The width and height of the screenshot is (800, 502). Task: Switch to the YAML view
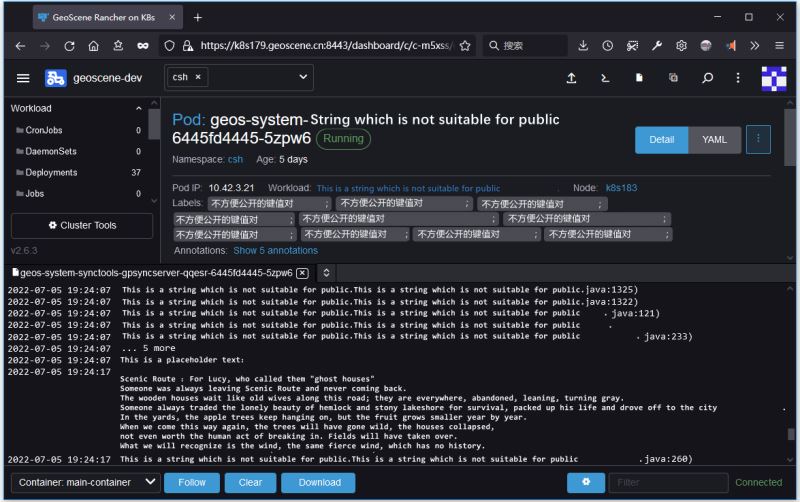click(714, 140)
